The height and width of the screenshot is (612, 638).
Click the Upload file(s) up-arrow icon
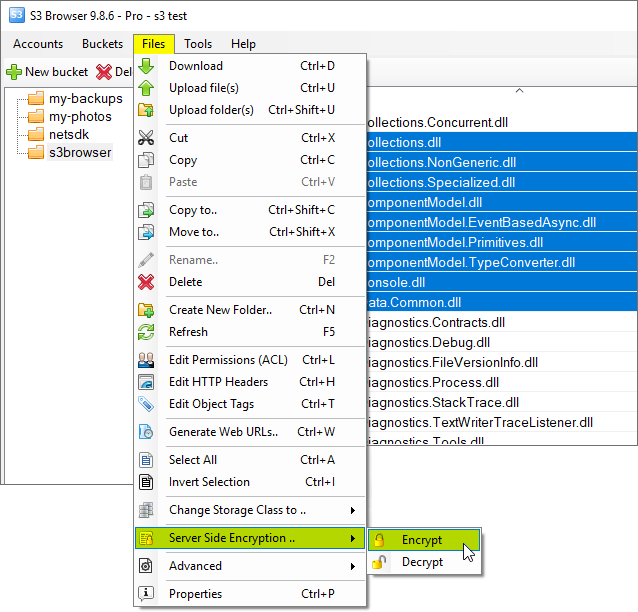coord(146,88)
